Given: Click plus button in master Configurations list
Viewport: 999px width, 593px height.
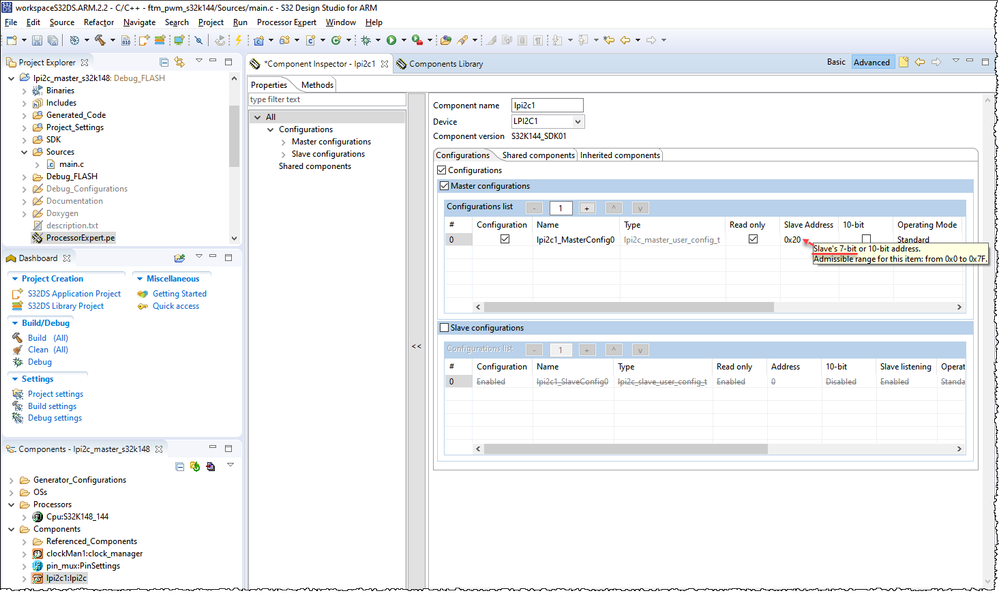Looking at the screenshot, I should click(x=587, y=208).
